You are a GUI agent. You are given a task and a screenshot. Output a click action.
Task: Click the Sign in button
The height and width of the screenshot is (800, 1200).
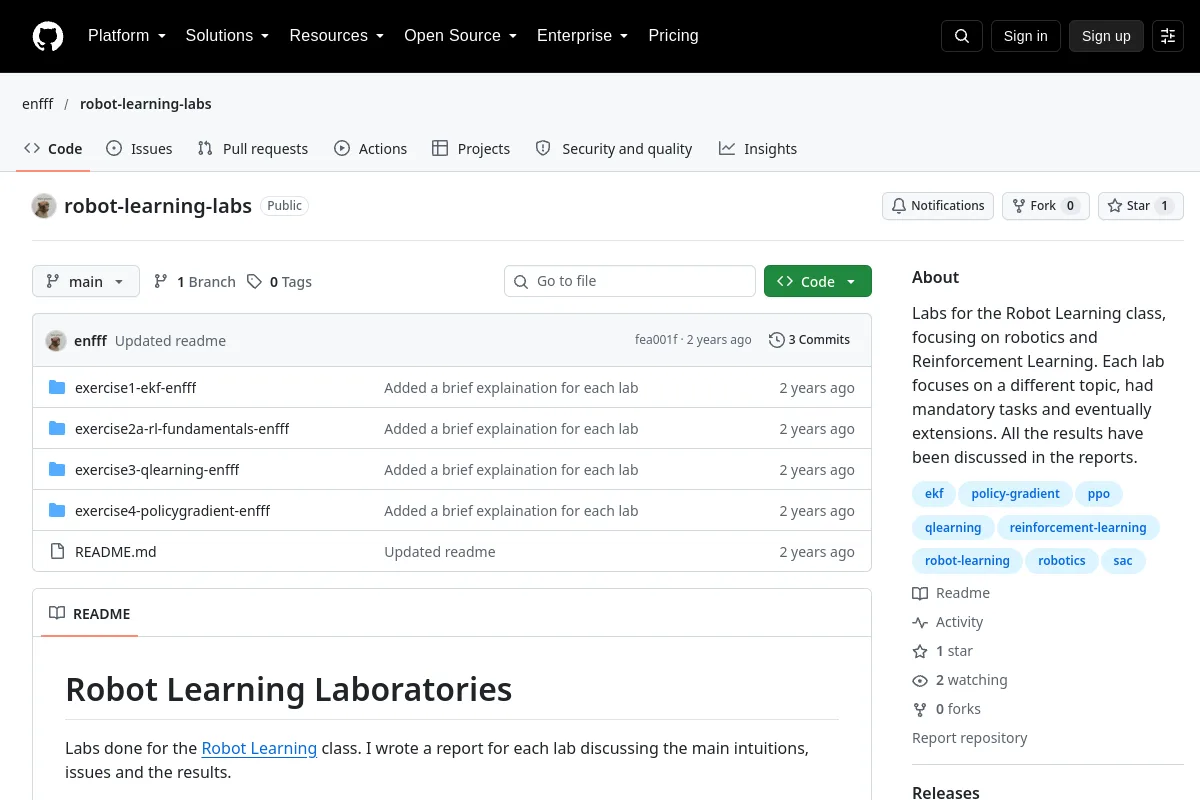[1025, 36]
